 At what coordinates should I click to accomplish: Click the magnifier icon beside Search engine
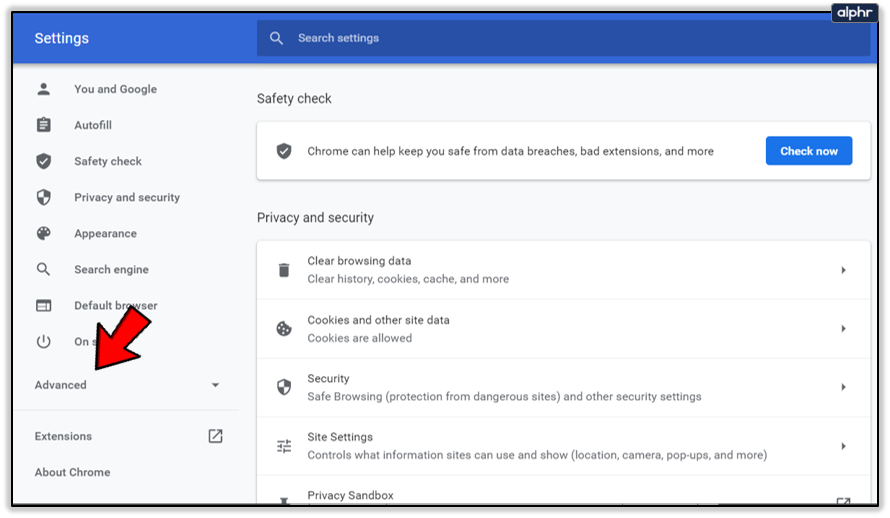(x=44, y=269)
